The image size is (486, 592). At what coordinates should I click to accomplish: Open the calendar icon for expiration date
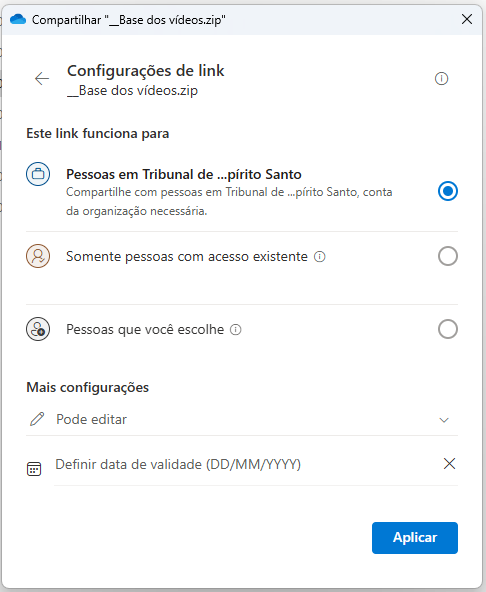coord(34,469)
